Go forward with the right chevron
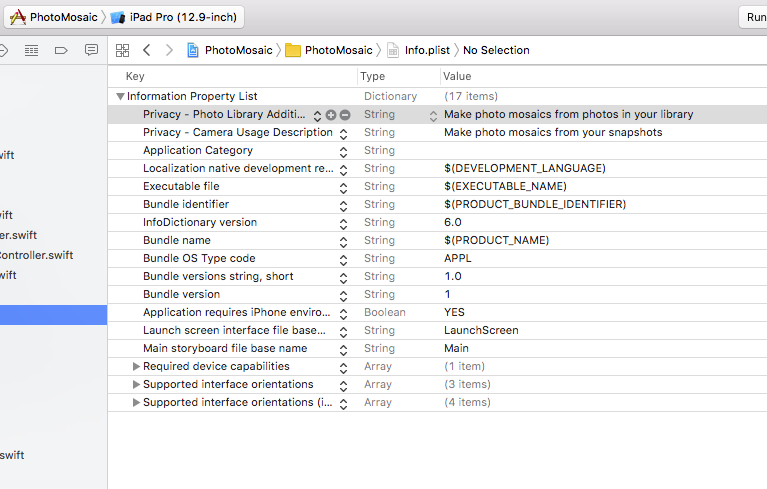 pyautogui.click(x=169, y=50)
